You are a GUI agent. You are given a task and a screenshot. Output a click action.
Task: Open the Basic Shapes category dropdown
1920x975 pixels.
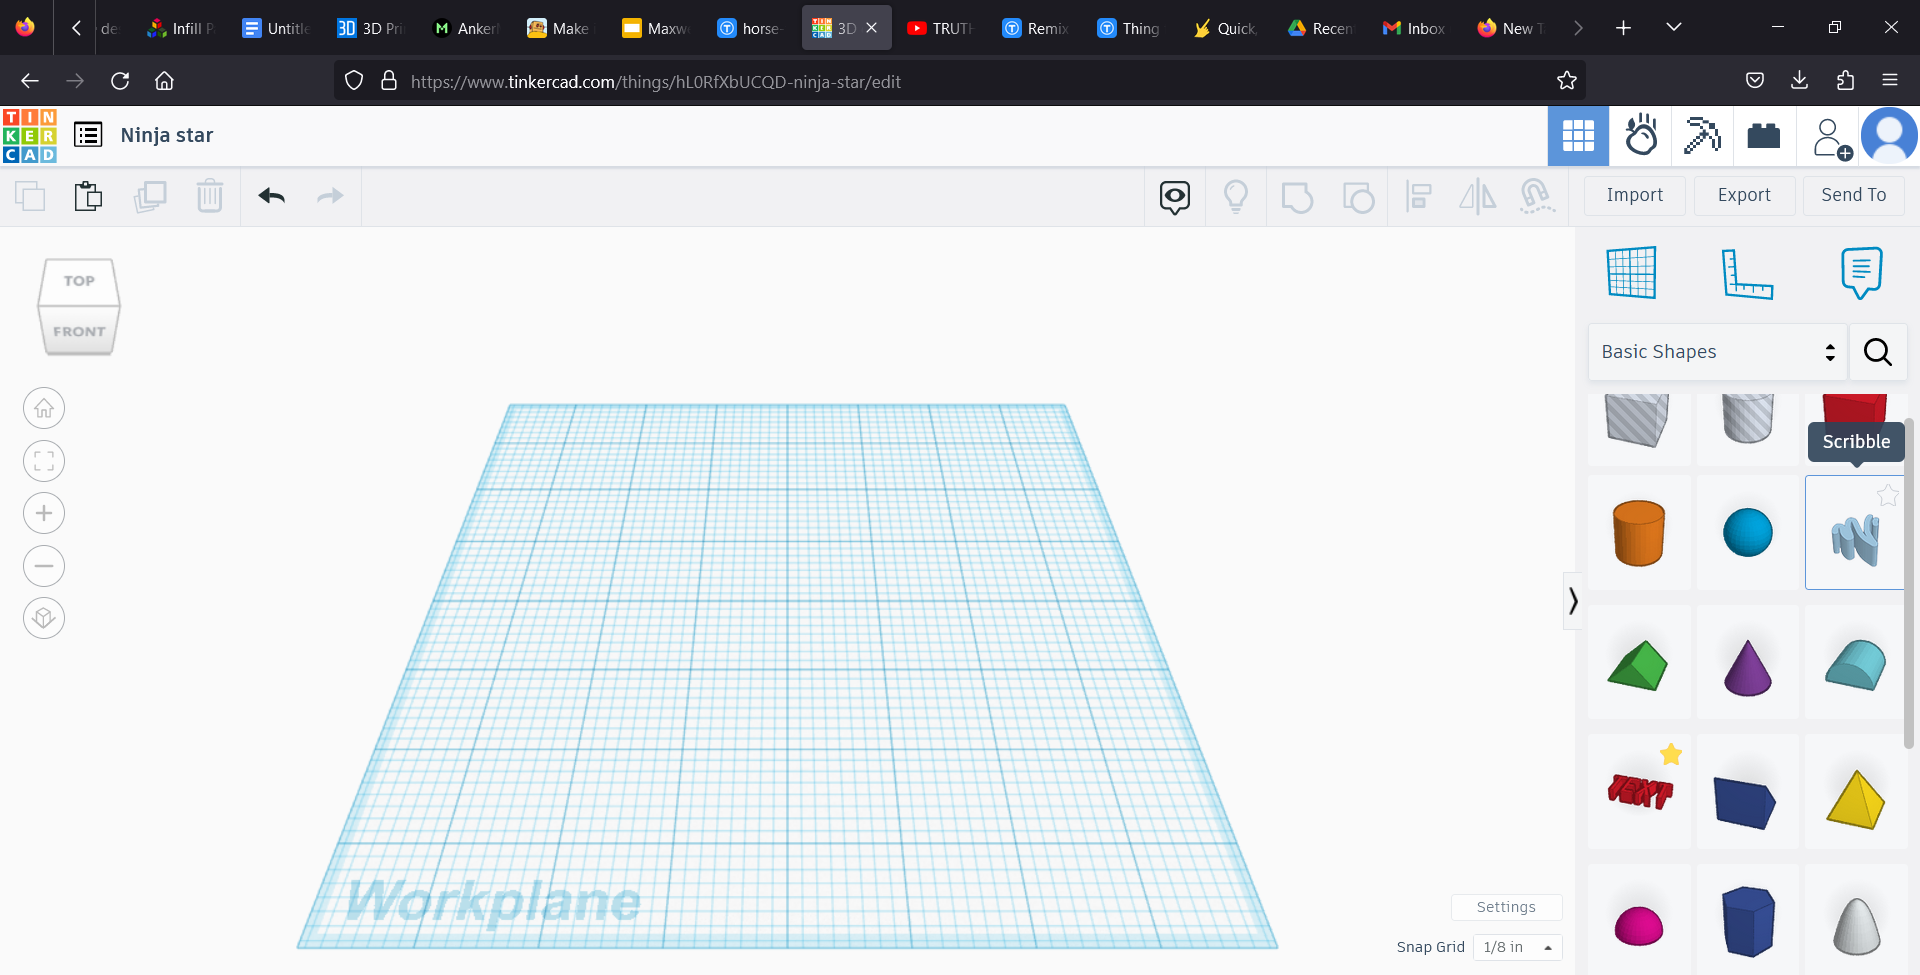1717,352
